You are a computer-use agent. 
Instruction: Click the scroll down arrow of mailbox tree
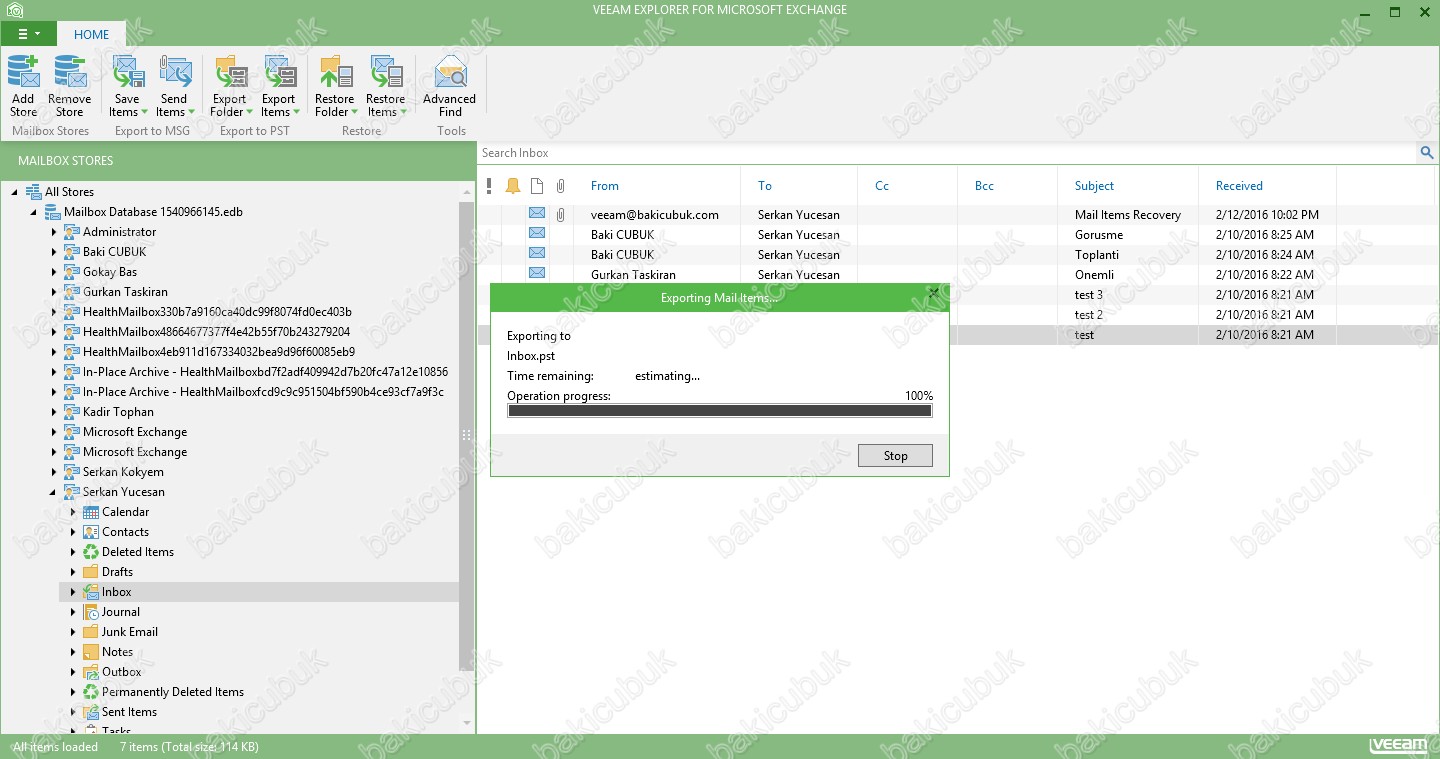[x=467, y=723]
